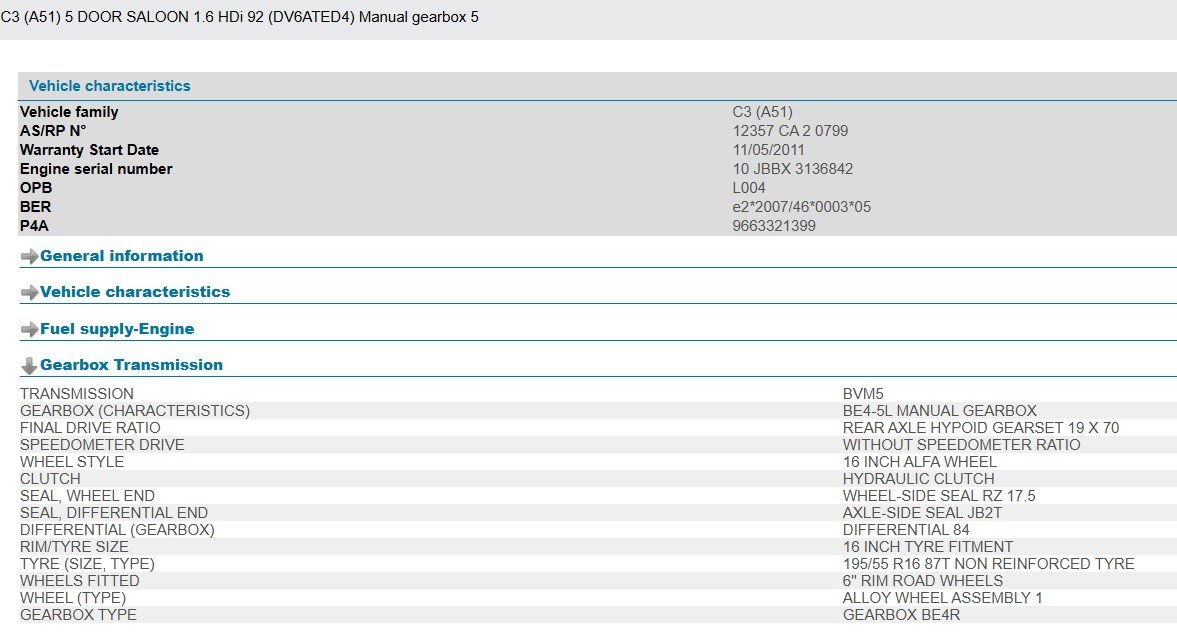This screenshot has height=635, width=1177.
Task: Expand the General information section arrow
Action: 29,257
